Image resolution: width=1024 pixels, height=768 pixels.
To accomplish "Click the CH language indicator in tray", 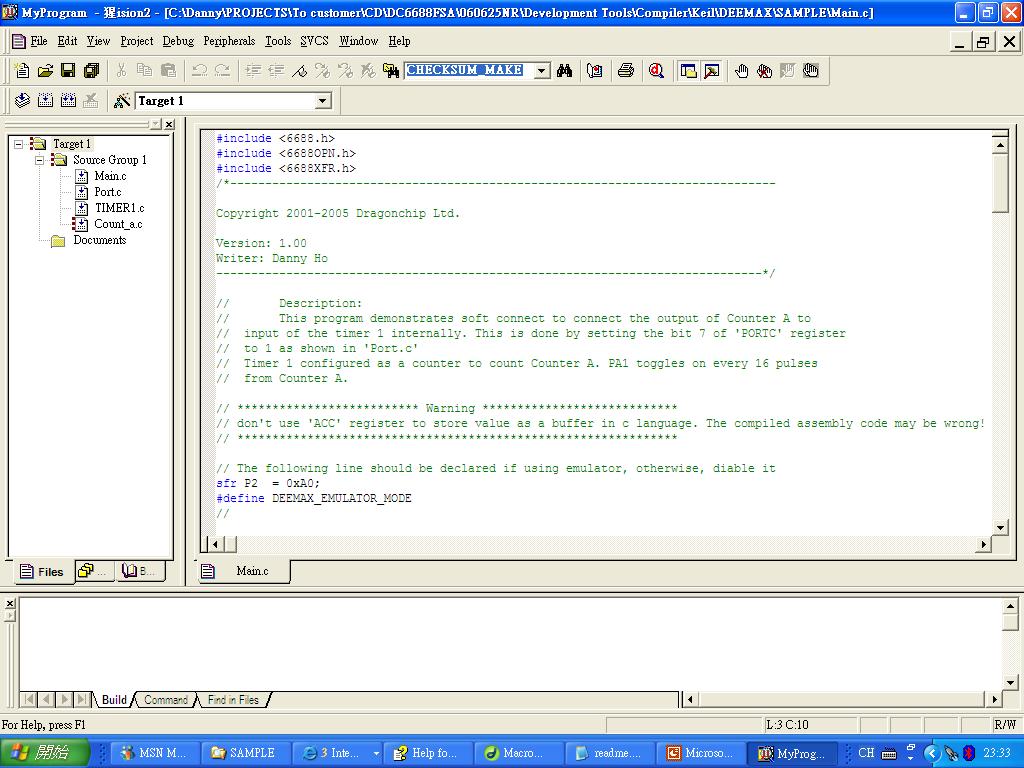I will pyautogui.click(x=867, y=753).
